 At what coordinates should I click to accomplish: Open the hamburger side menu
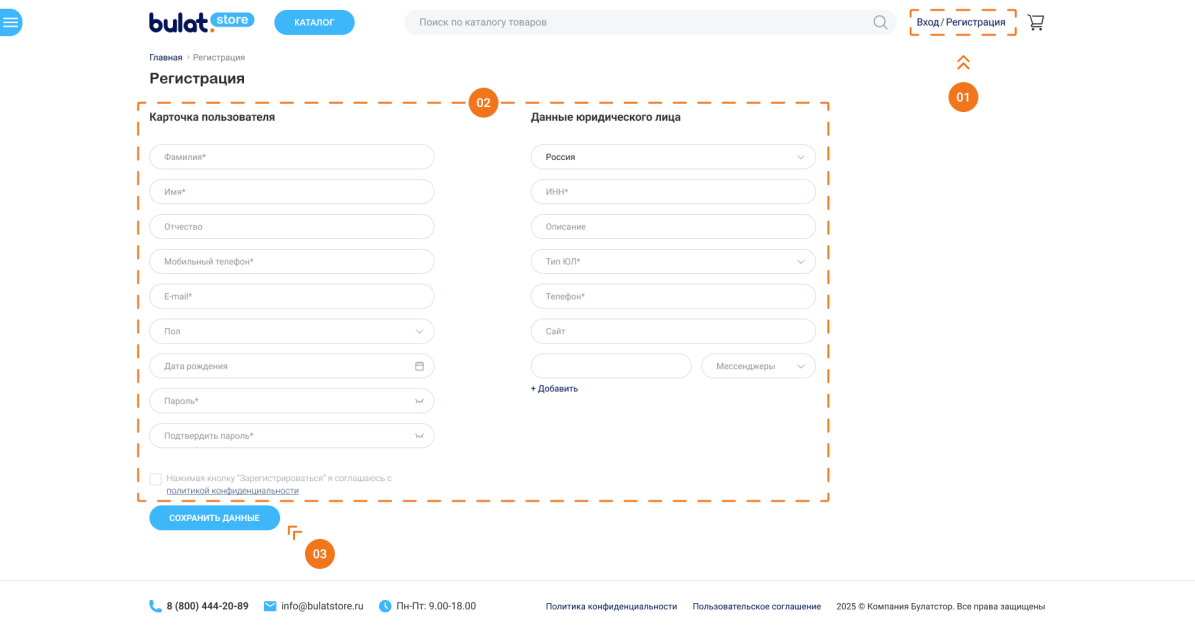click(10, 22)
